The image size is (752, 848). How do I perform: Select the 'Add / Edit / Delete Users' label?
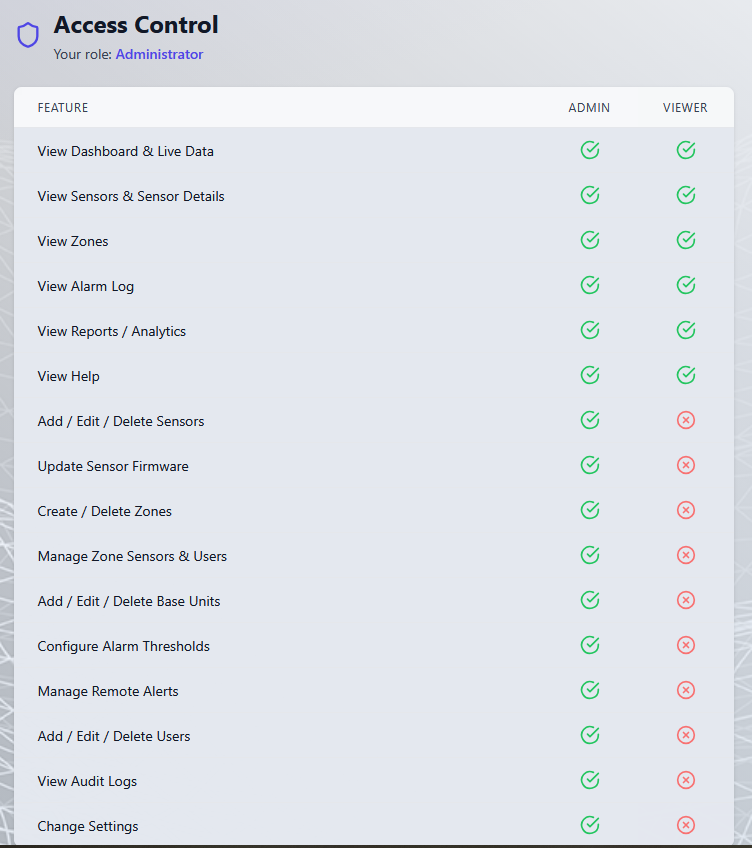(114, 736)
